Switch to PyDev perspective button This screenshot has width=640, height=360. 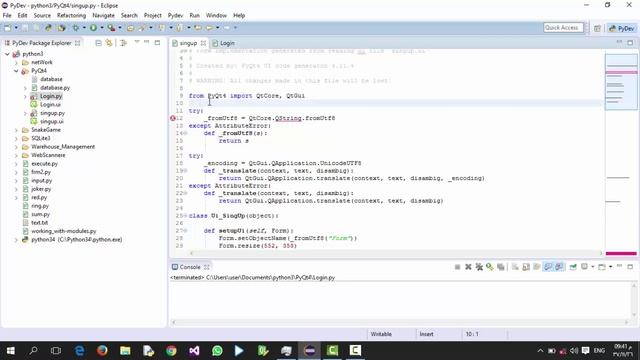click(x=622, y=28)
